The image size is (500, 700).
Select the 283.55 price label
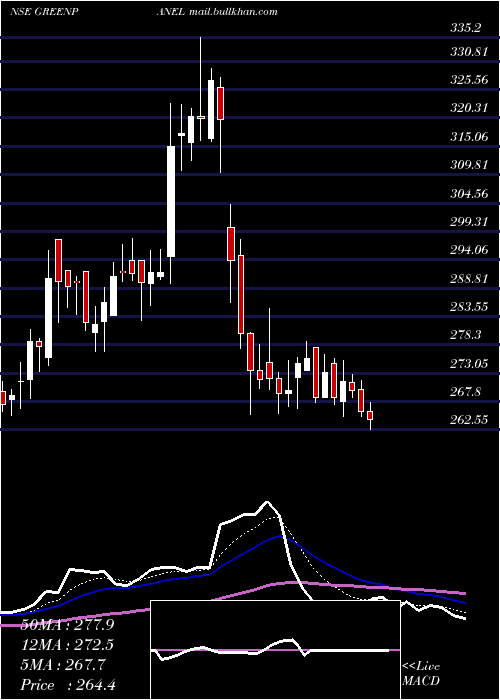(468, 307)
